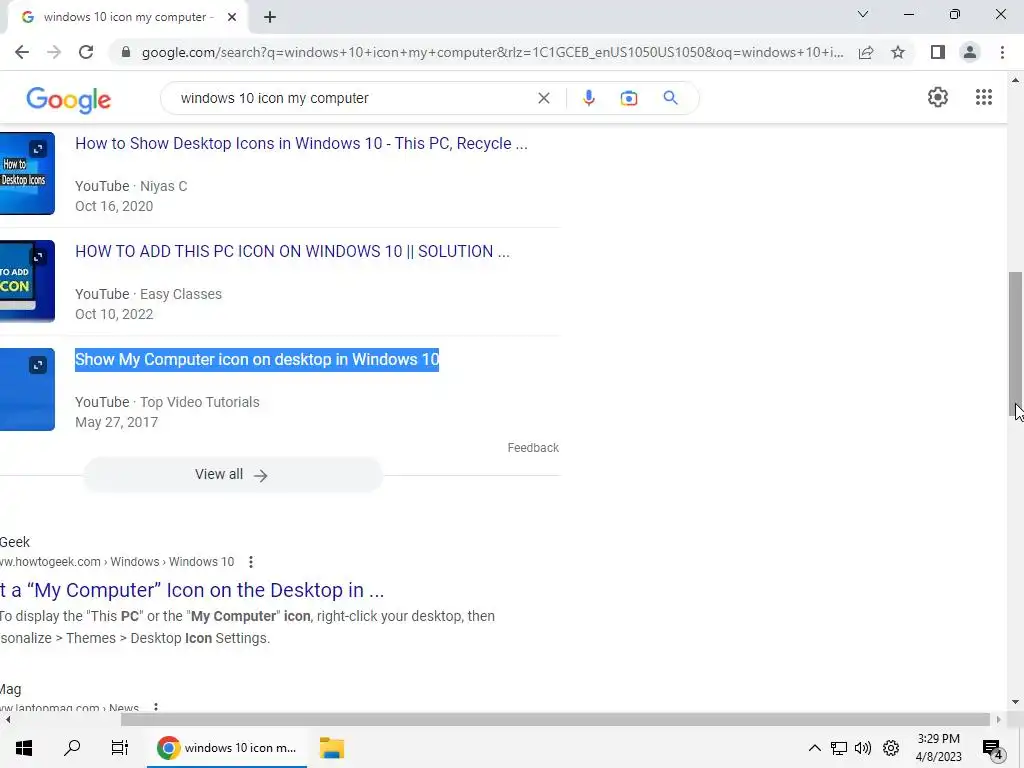Image resolution: width=1024 pixels, height=768 pixels.
Task: Go back to the previous page
Action: pyautogui.click(x=22, y=52)
